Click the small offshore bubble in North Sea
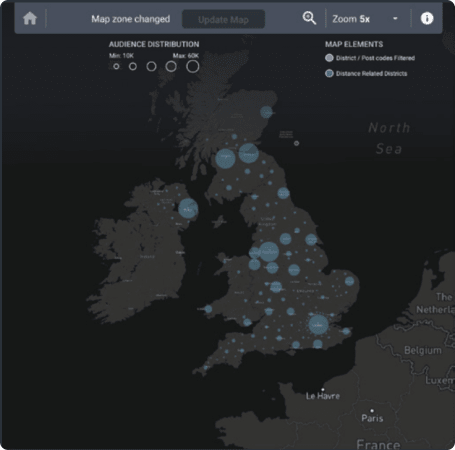Screen dimensions: 455x450 click(296, 143)
